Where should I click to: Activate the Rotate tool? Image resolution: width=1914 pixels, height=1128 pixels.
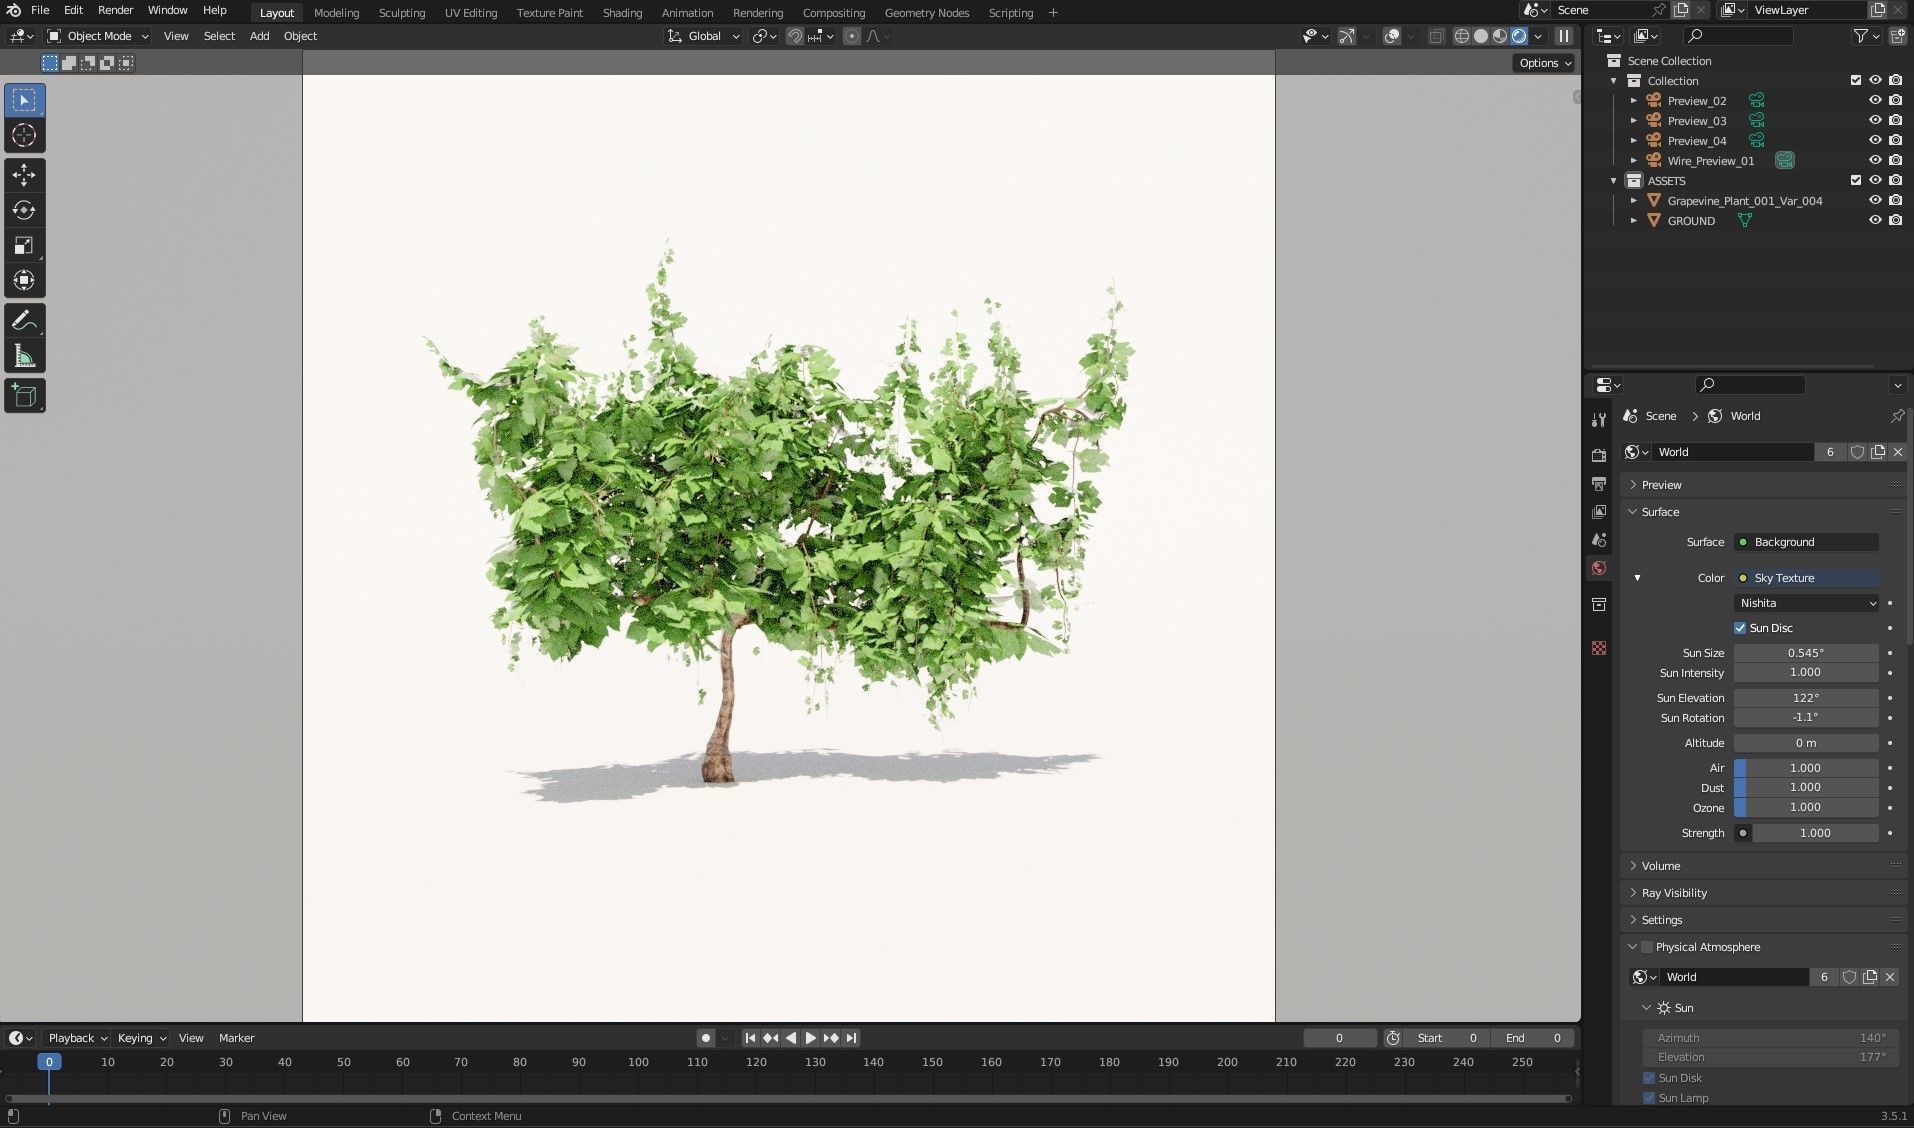click(23, 210)
